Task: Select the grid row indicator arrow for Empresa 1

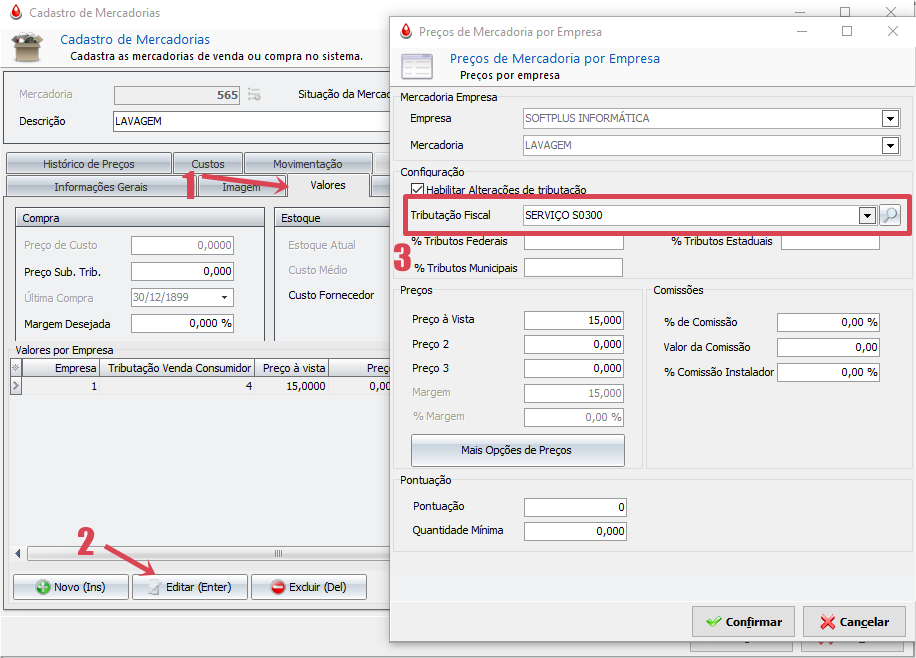Action: (16, 386)
